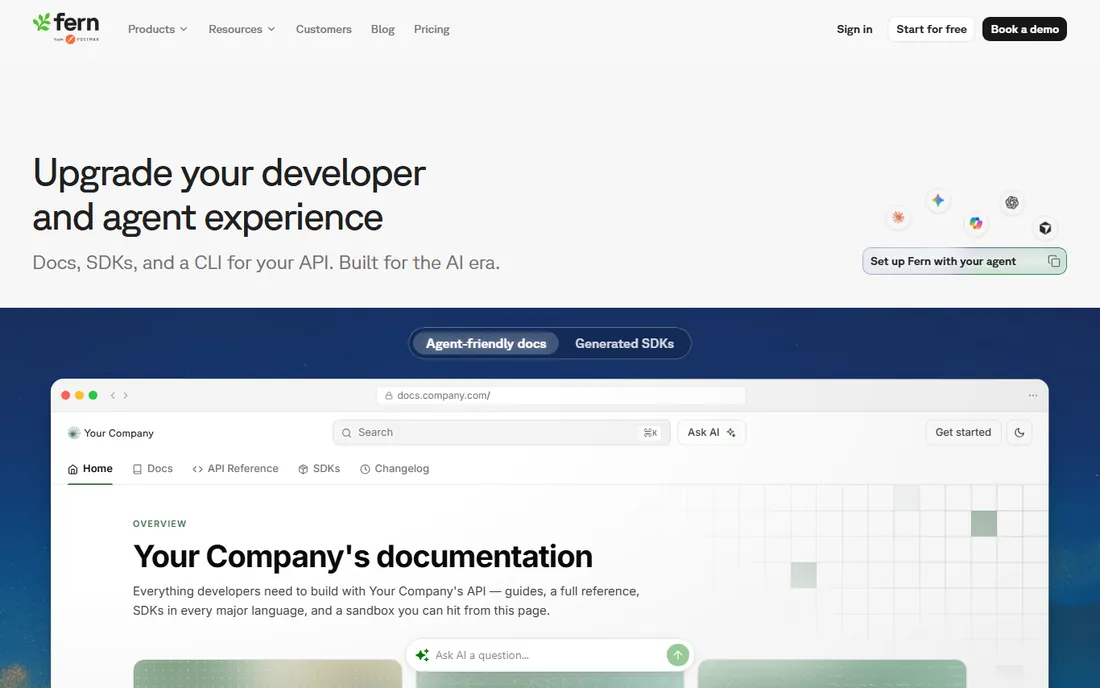Click the Fern logo

coord(66,28)
